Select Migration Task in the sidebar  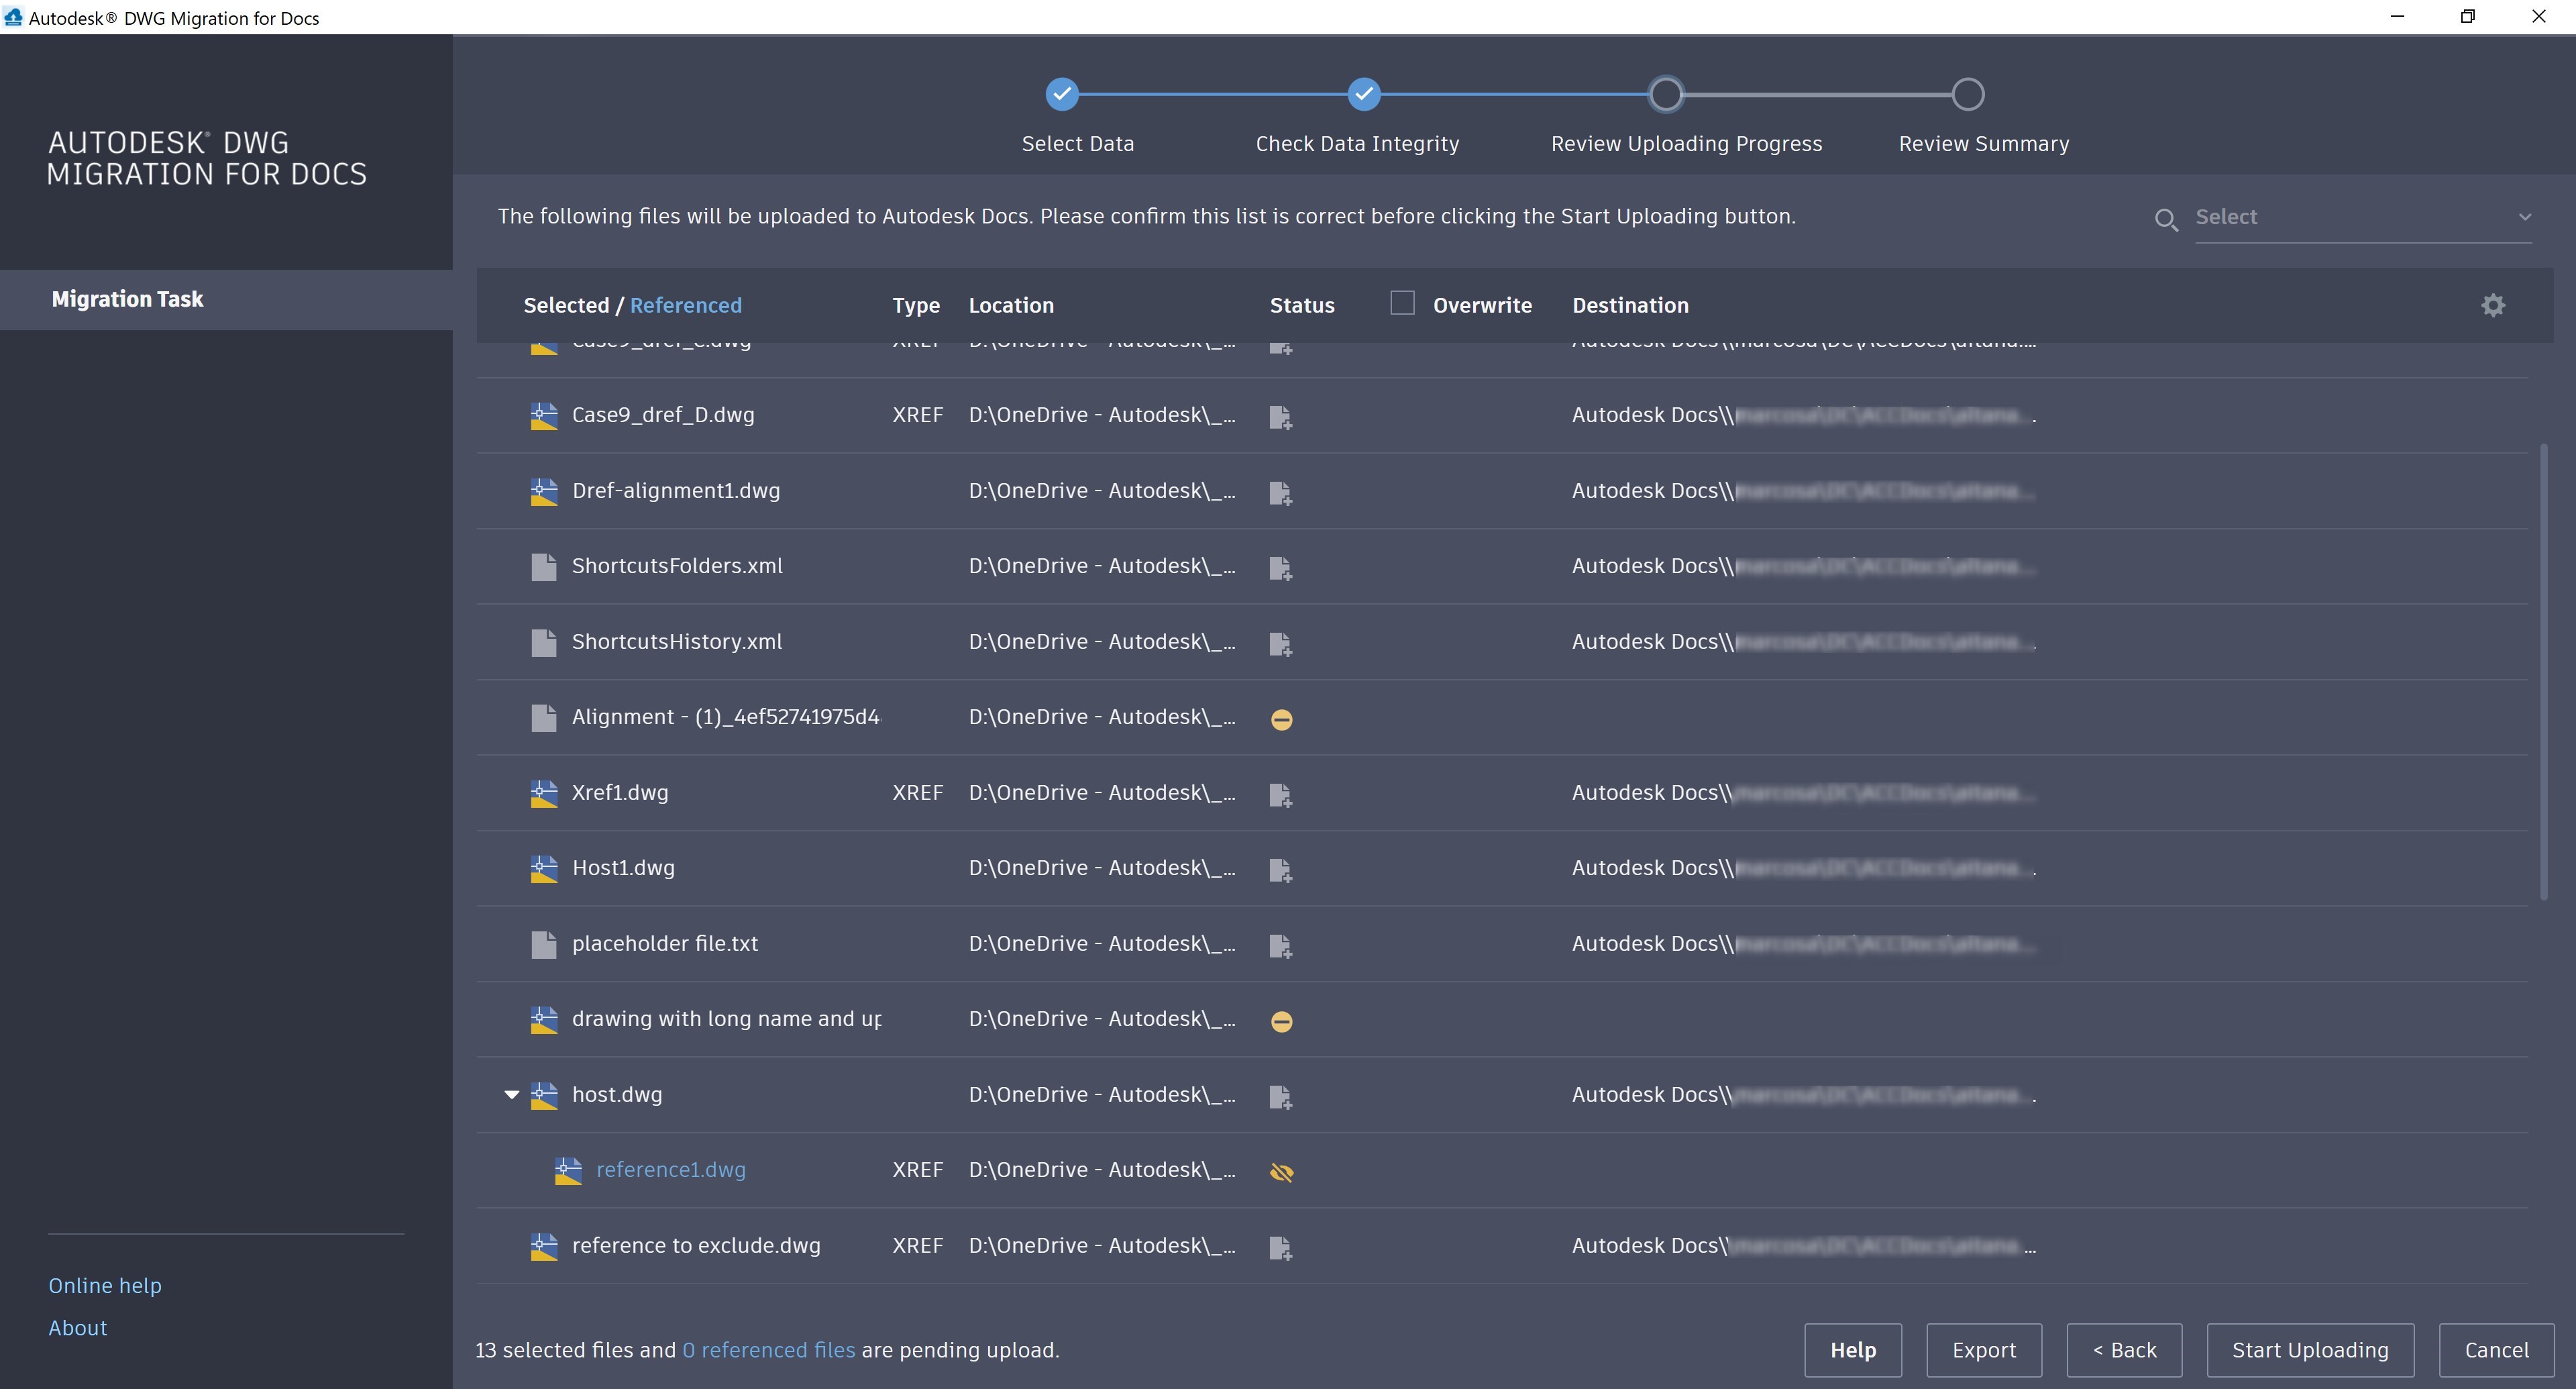tap(127, 299)
